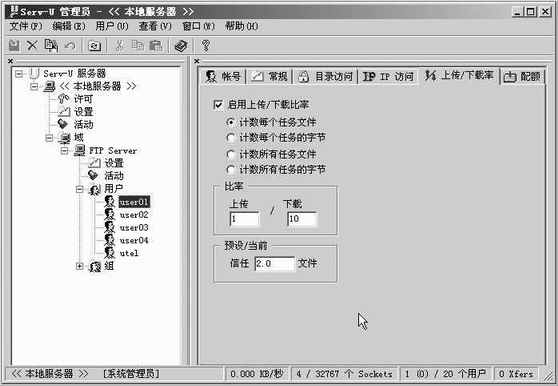This screenshot has height=386, width=558.
Task: Click the toolbar Copy documents icon
Action: click(x=138, y=46)
